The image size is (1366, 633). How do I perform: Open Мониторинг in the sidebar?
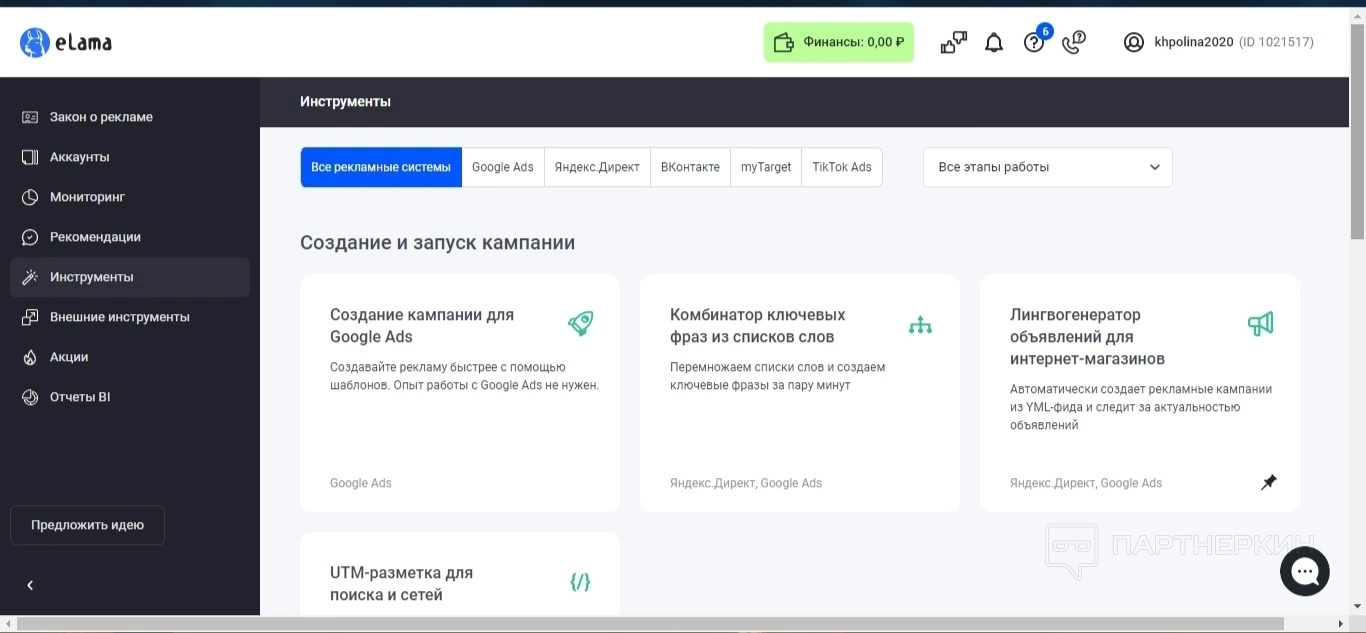click(x=87, y=197)
